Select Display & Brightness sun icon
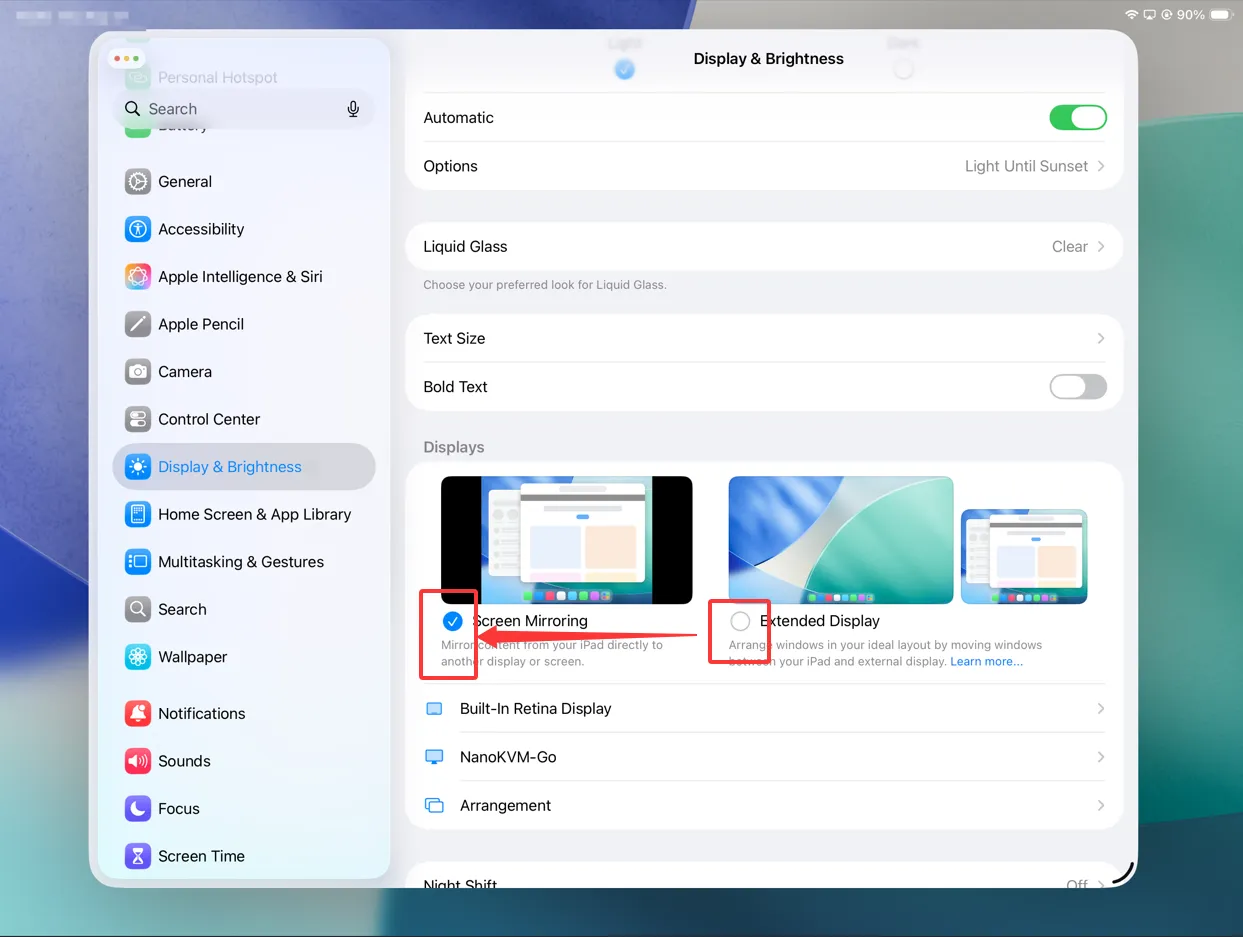1243x937 pixels. click(138, 466)
